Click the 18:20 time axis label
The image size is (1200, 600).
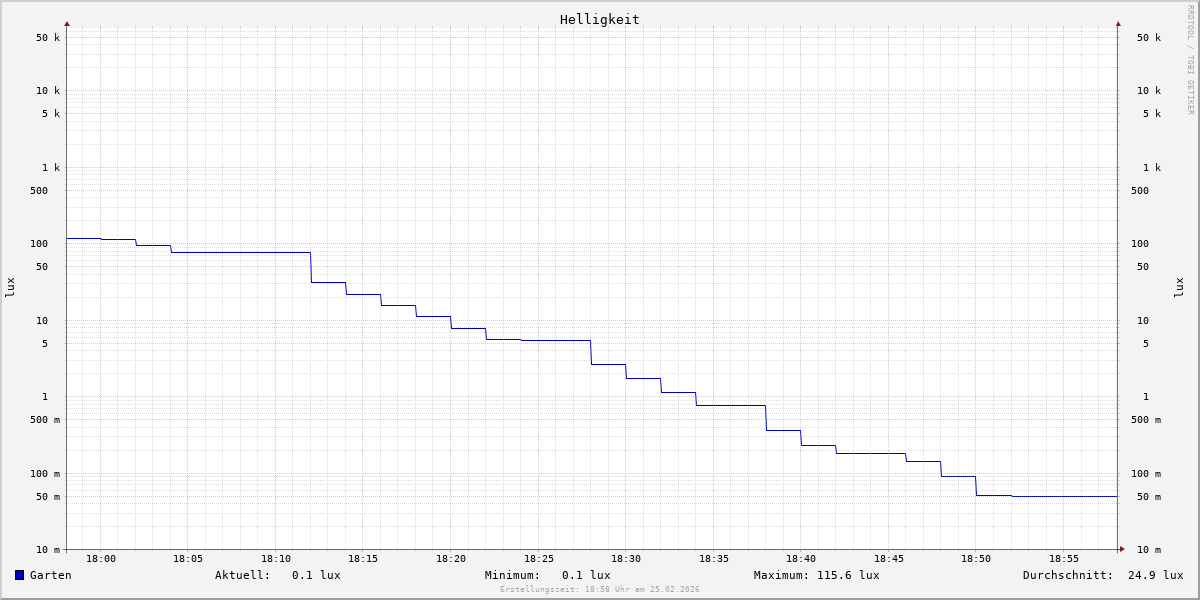tap(451, 559)
